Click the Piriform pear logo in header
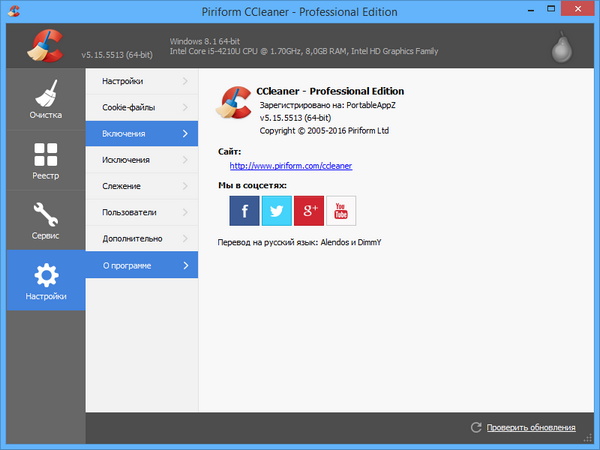Screen dimensions: 600x450 pos(561,47)
